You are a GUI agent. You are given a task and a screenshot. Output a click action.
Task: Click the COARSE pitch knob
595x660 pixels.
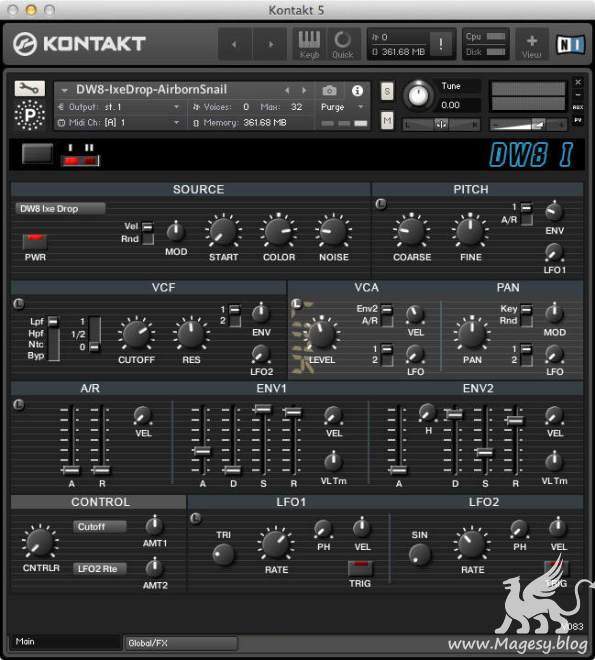(x=411, y=232)
